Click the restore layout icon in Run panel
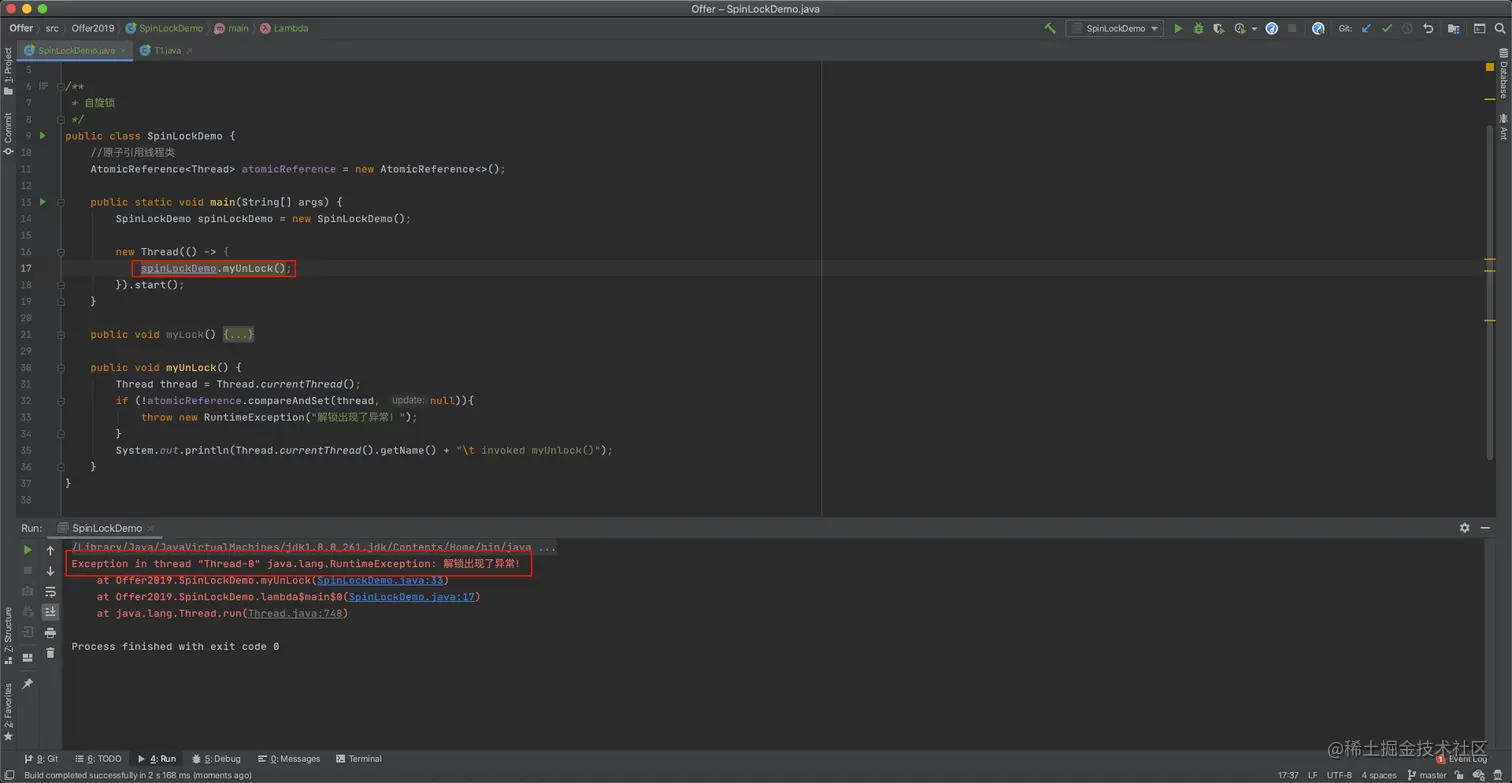The width and height of the screenshot is (1512, 783). pyautogui.click(x=28, y=657)
